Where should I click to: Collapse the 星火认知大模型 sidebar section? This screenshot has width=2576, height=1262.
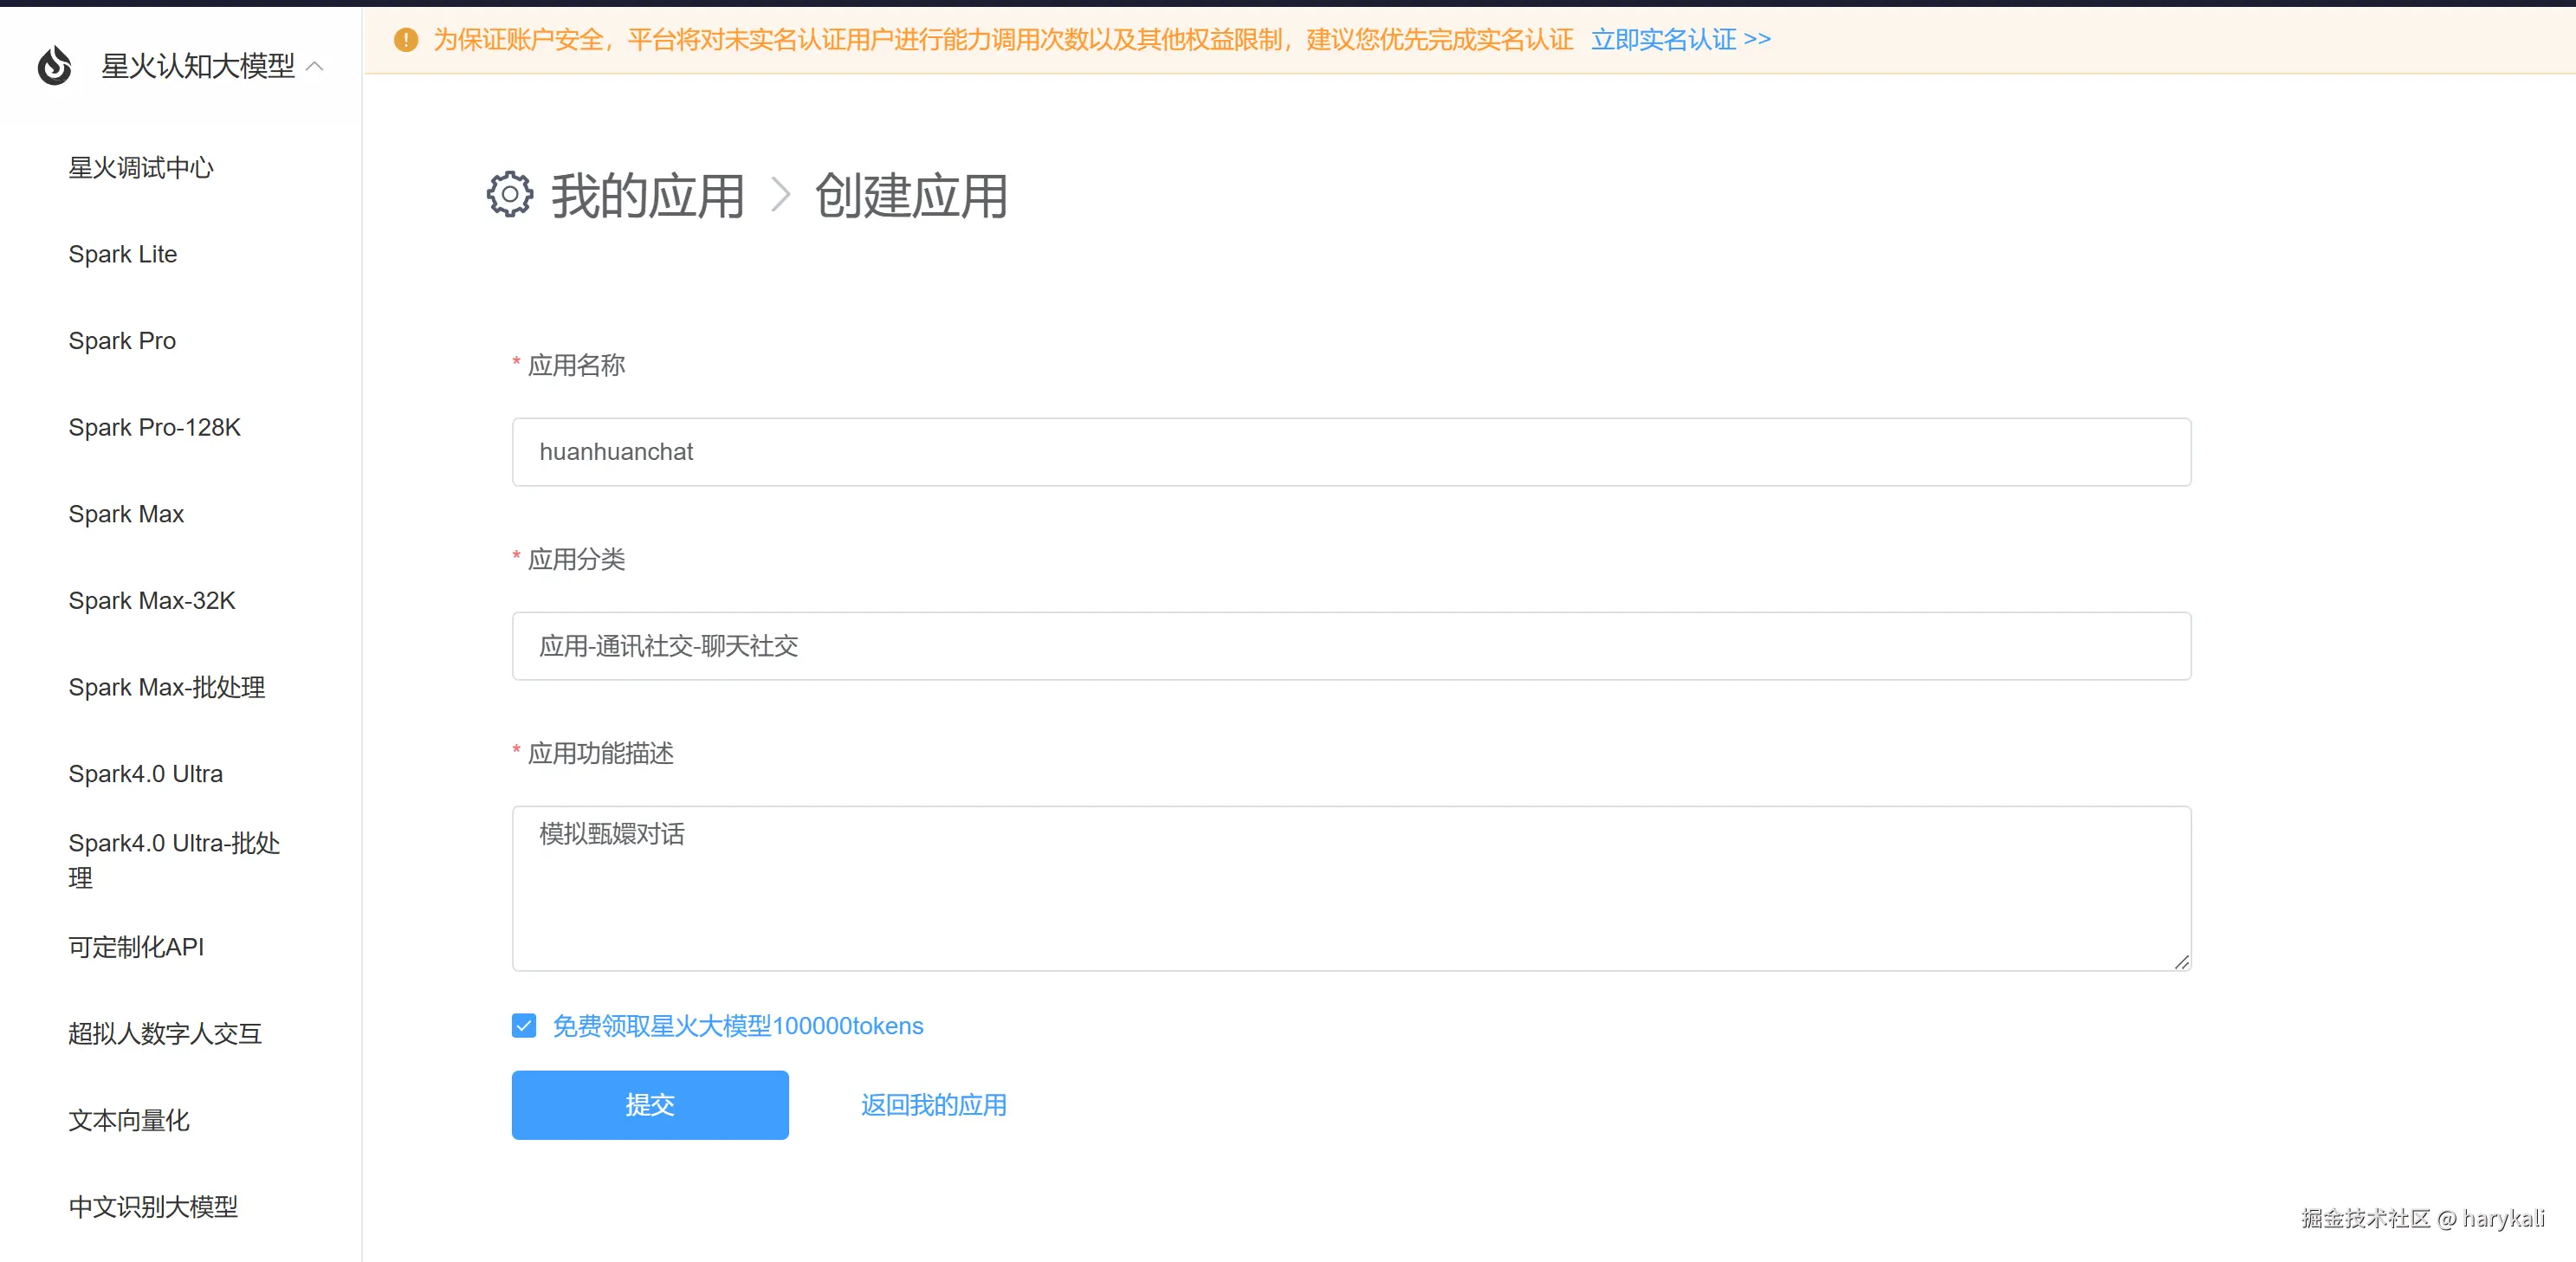coord(315,66)
